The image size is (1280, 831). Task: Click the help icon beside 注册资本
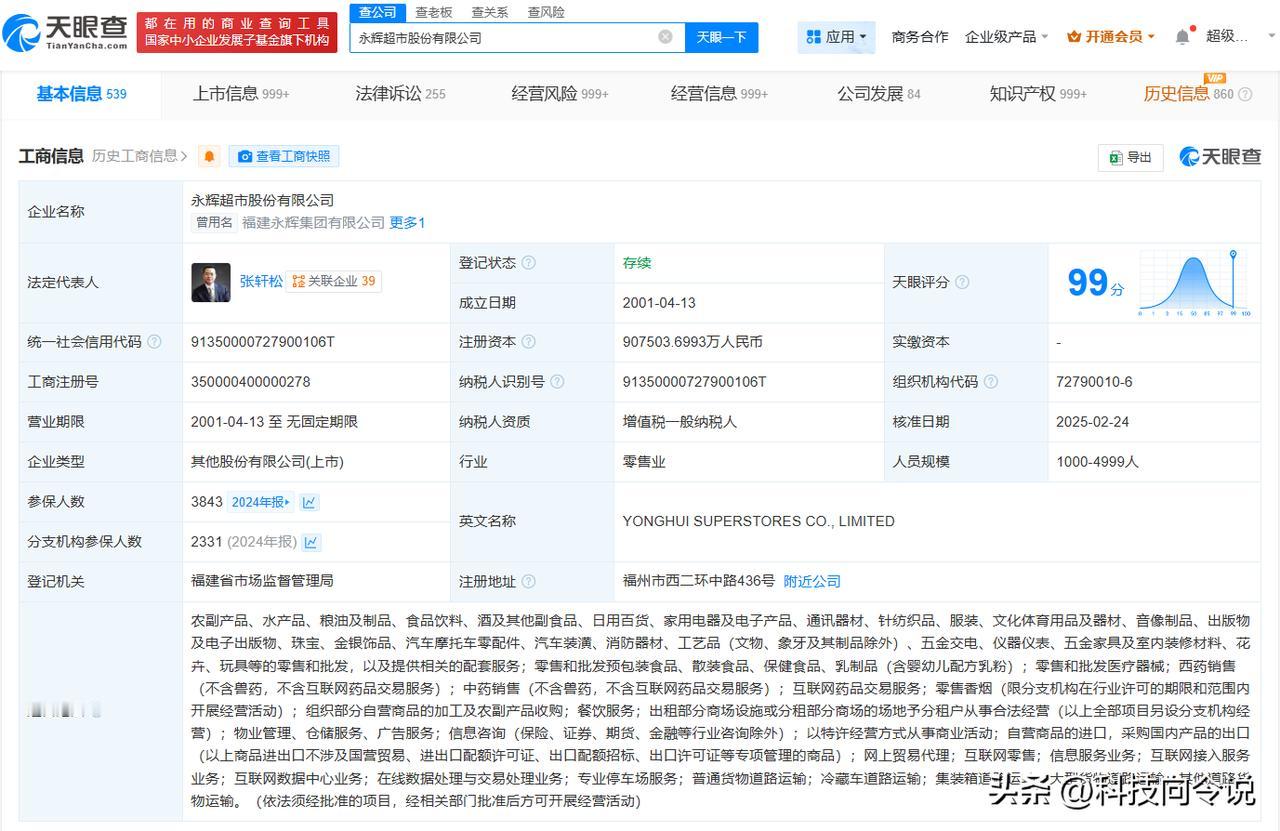click(x=528, y=342)
